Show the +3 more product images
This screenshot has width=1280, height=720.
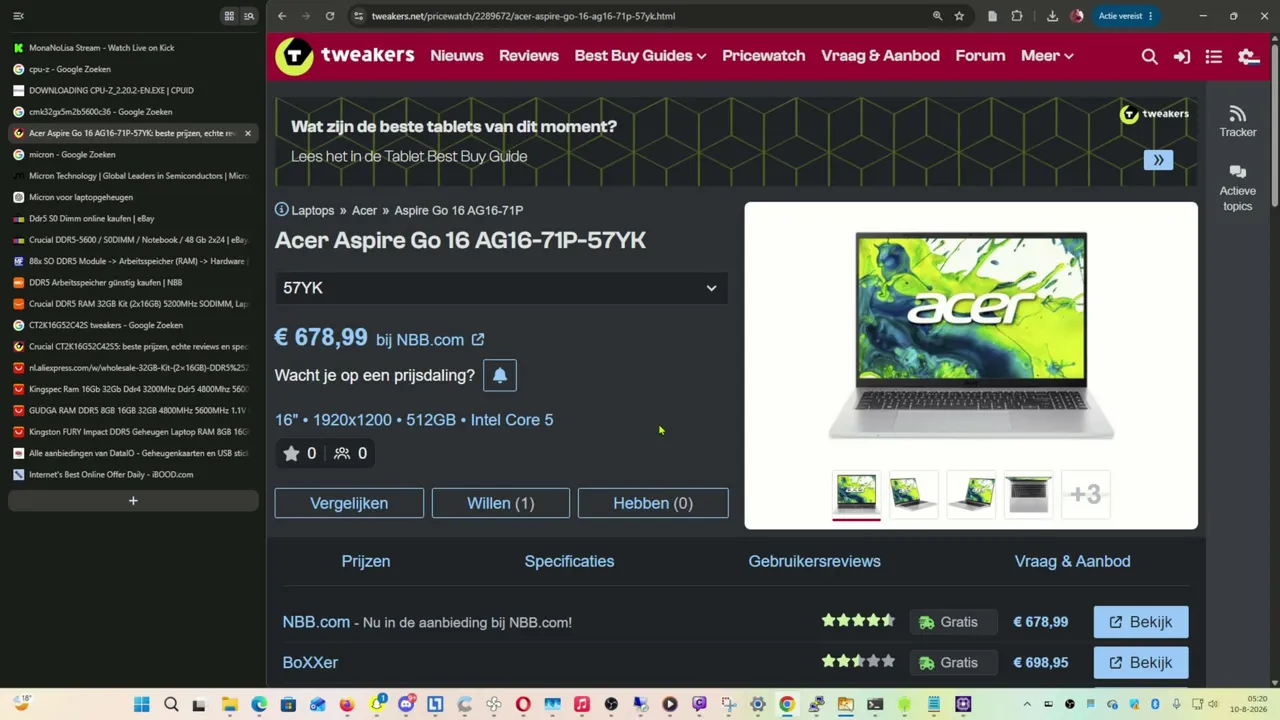tap(1086, 494)
